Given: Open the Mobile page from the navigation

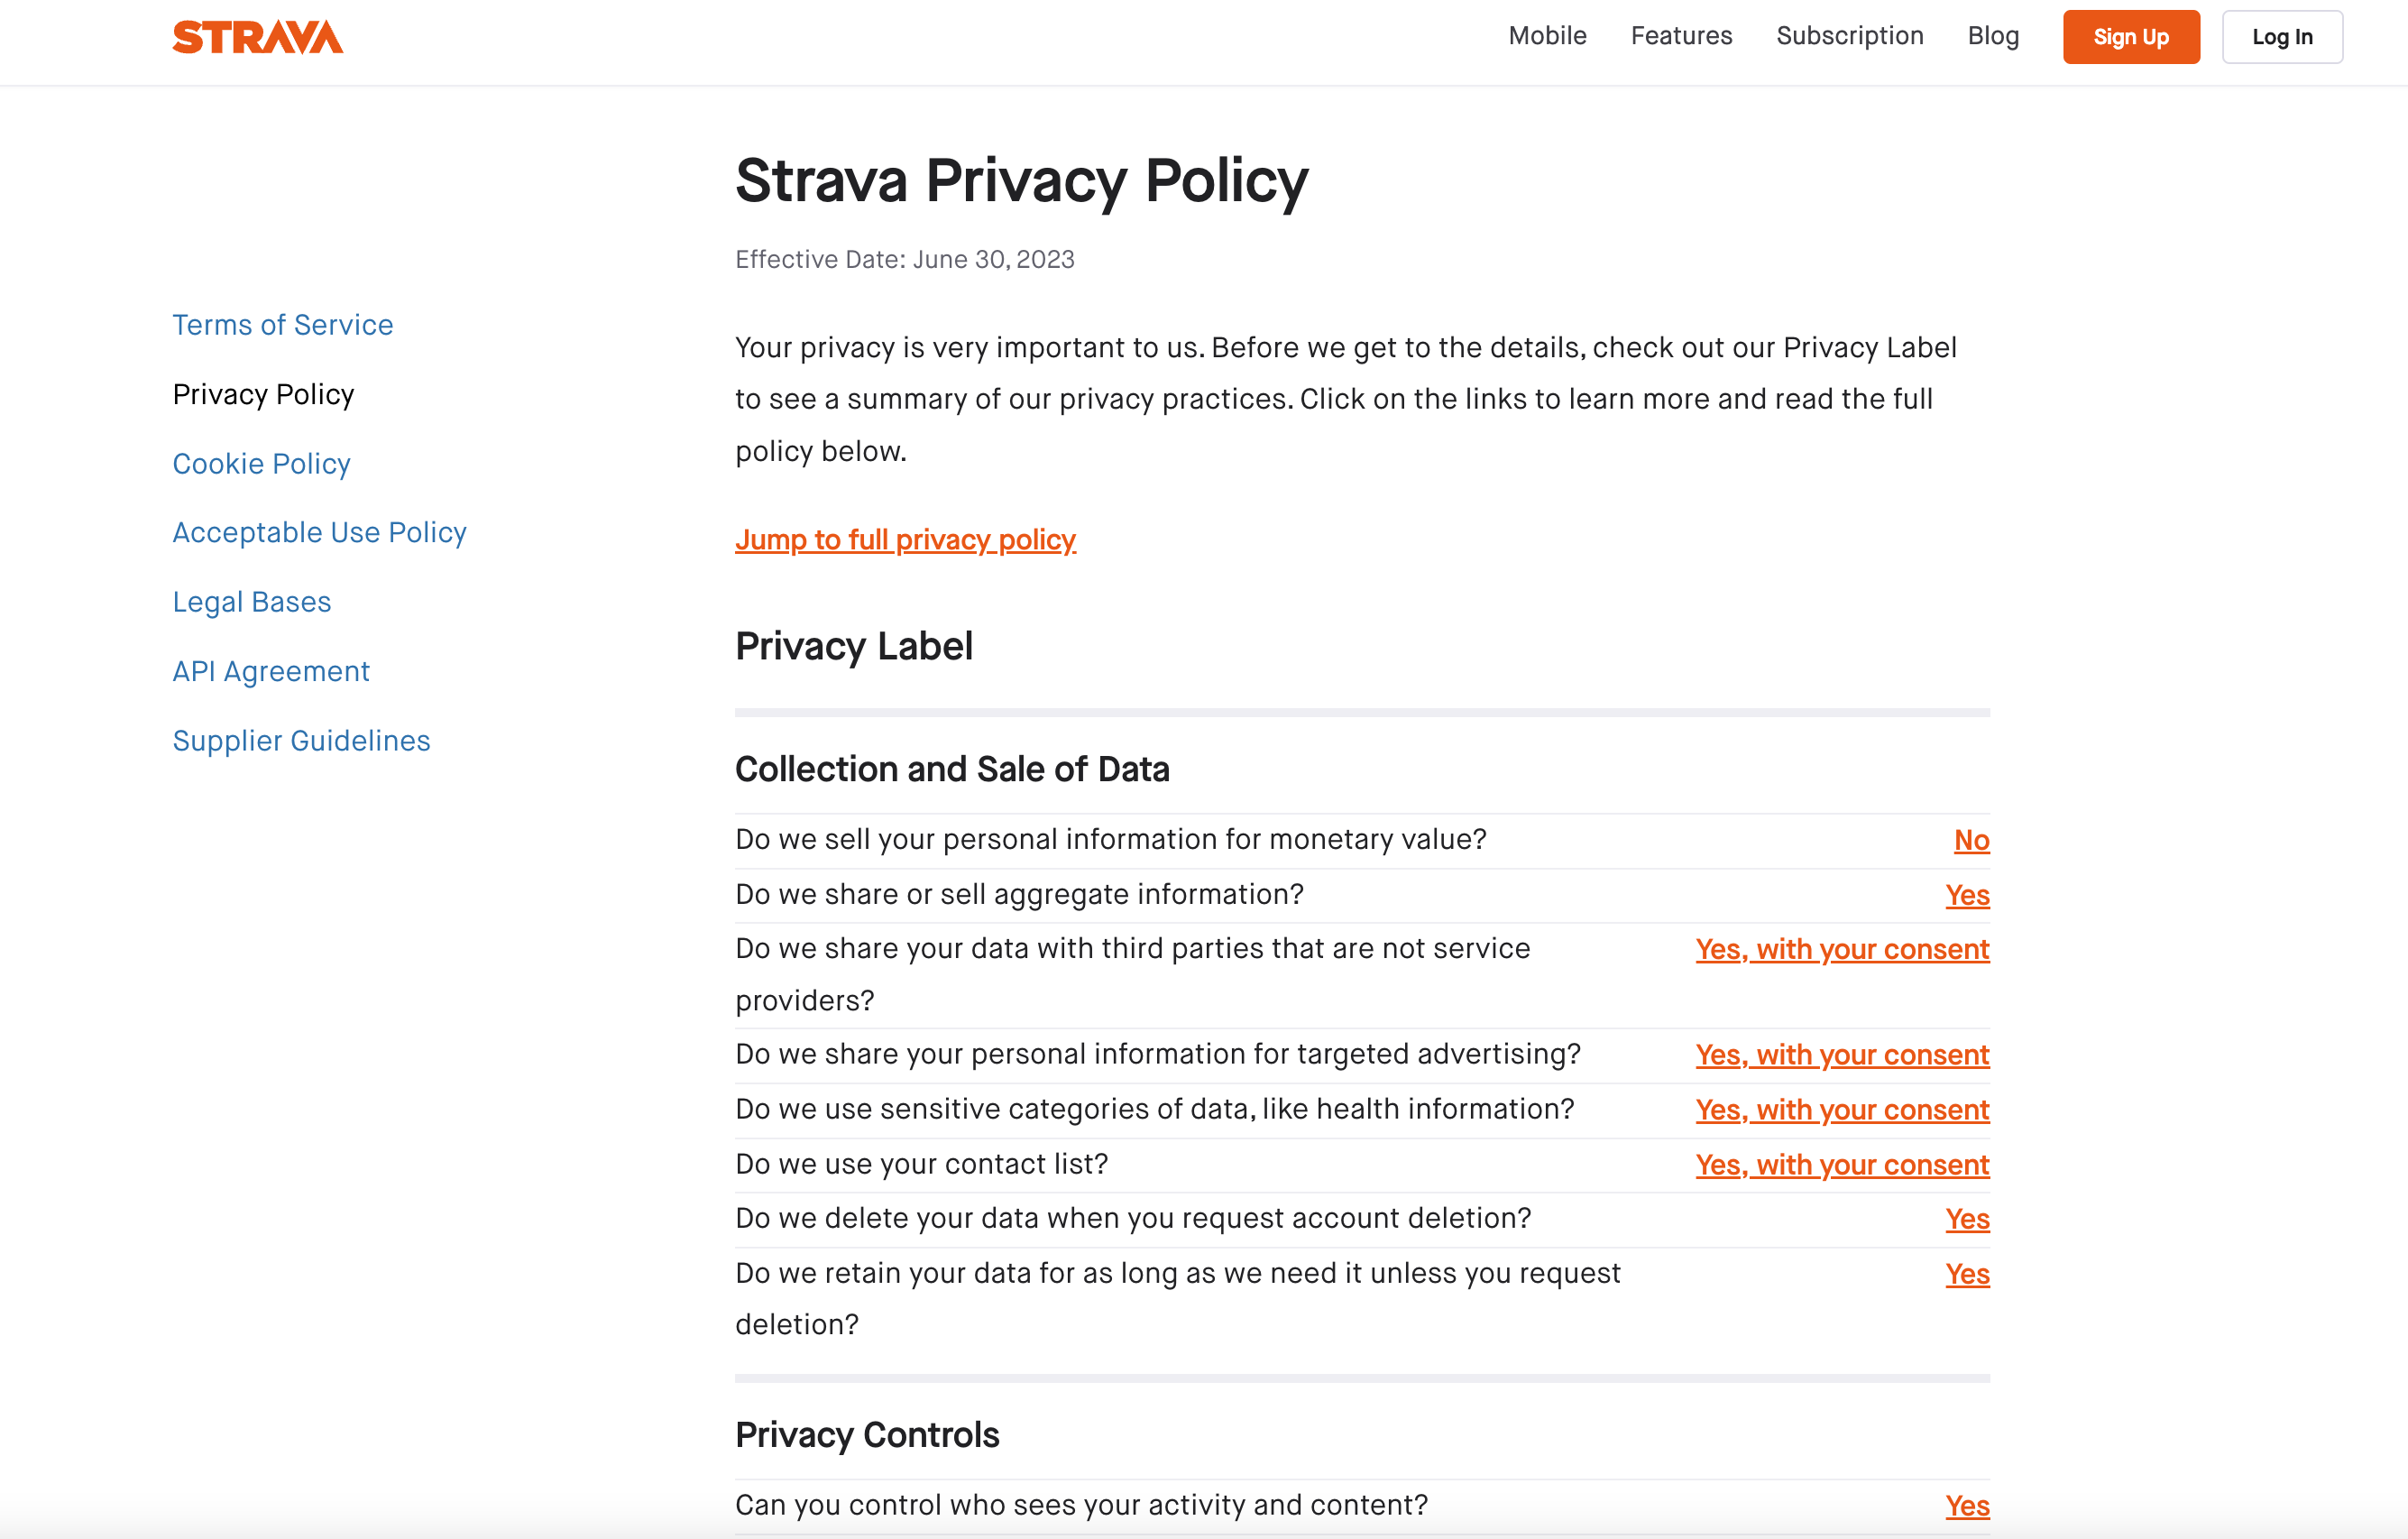Looking at the screenshot, I should pyautogui.click(x=1546, y=36).
